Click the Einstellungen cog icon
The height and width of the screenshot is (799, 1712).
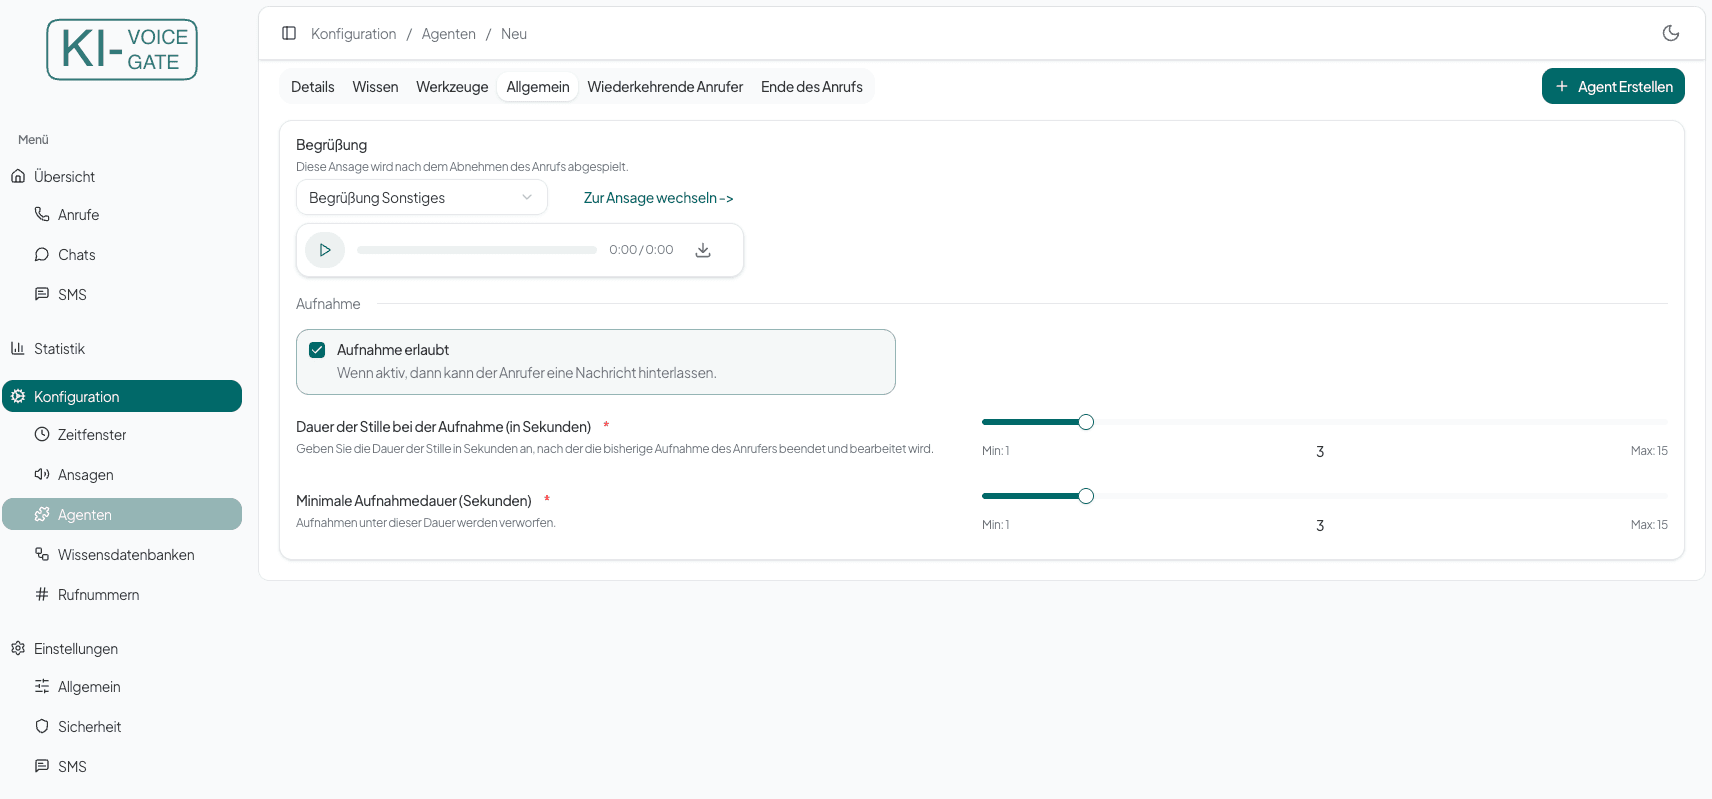tap(18, 648)
